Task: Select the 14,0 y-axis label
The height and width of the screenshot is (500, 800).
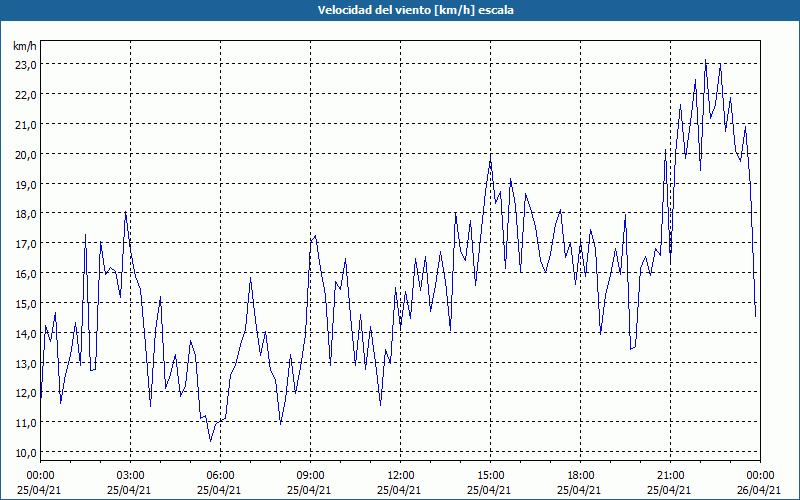Action: click(25, 333)
